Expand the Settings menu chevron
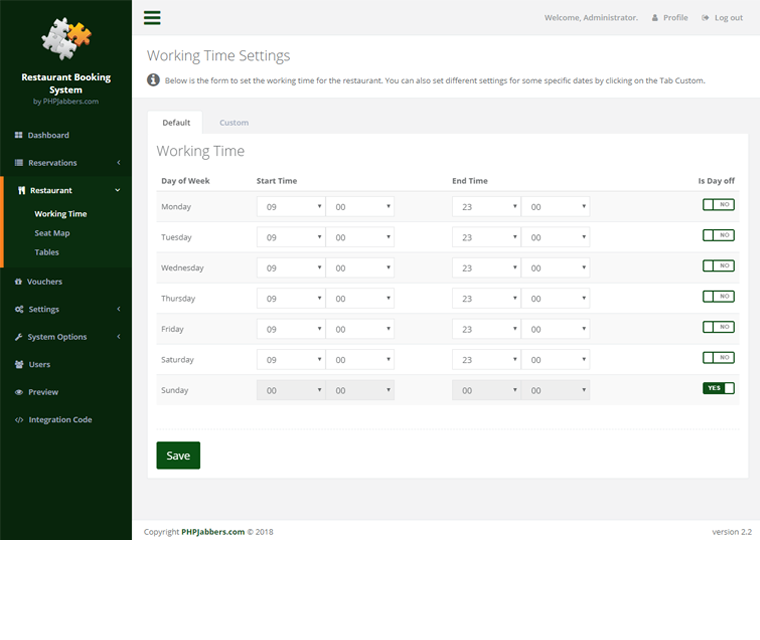Image resolution: width=760 pixels, height=640 pixels. pos(118,309)
